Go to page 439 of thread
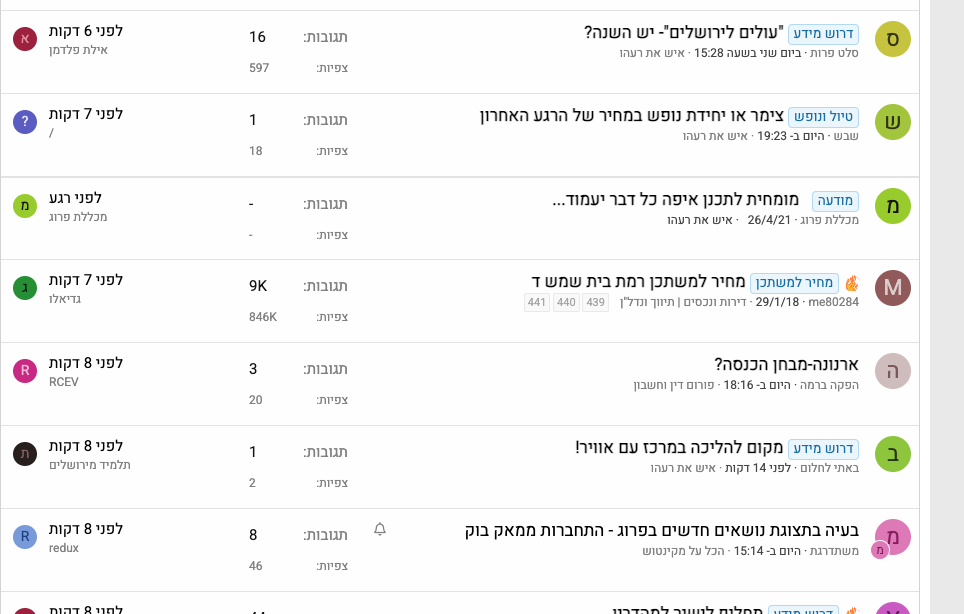Viewport: 964px width, 614px height. coord(595,302)
